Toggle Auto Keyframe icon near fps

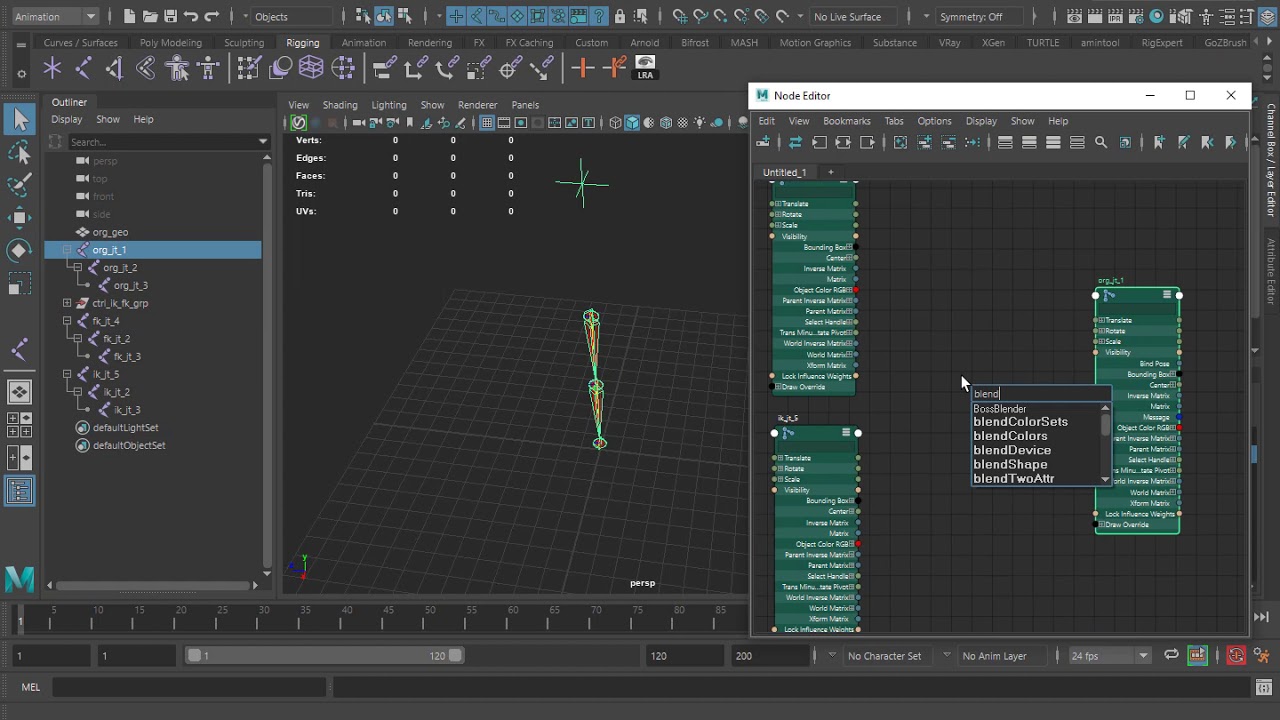[x=1236, y=656]
